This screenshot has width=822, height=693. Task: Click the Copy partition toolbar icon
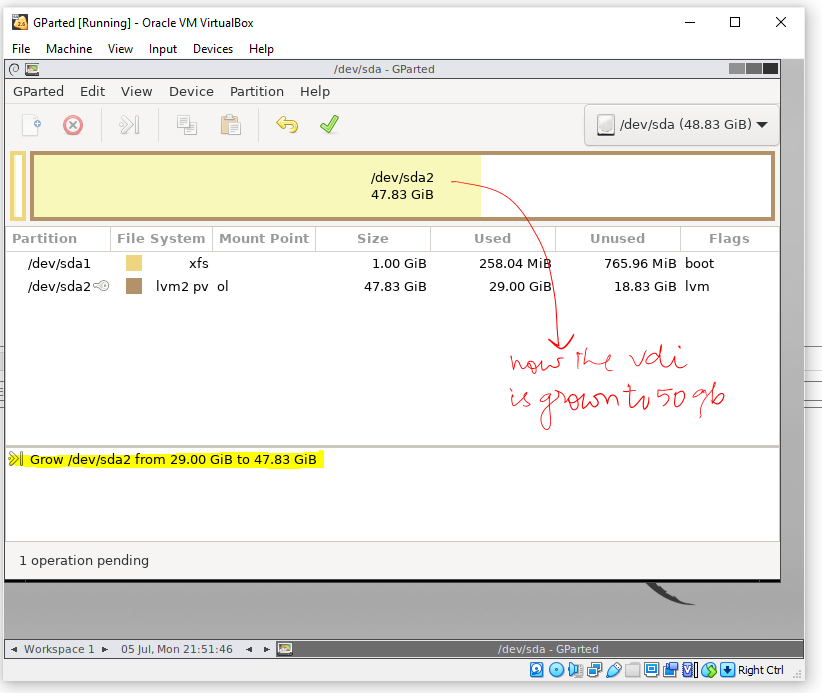[187, 125]
